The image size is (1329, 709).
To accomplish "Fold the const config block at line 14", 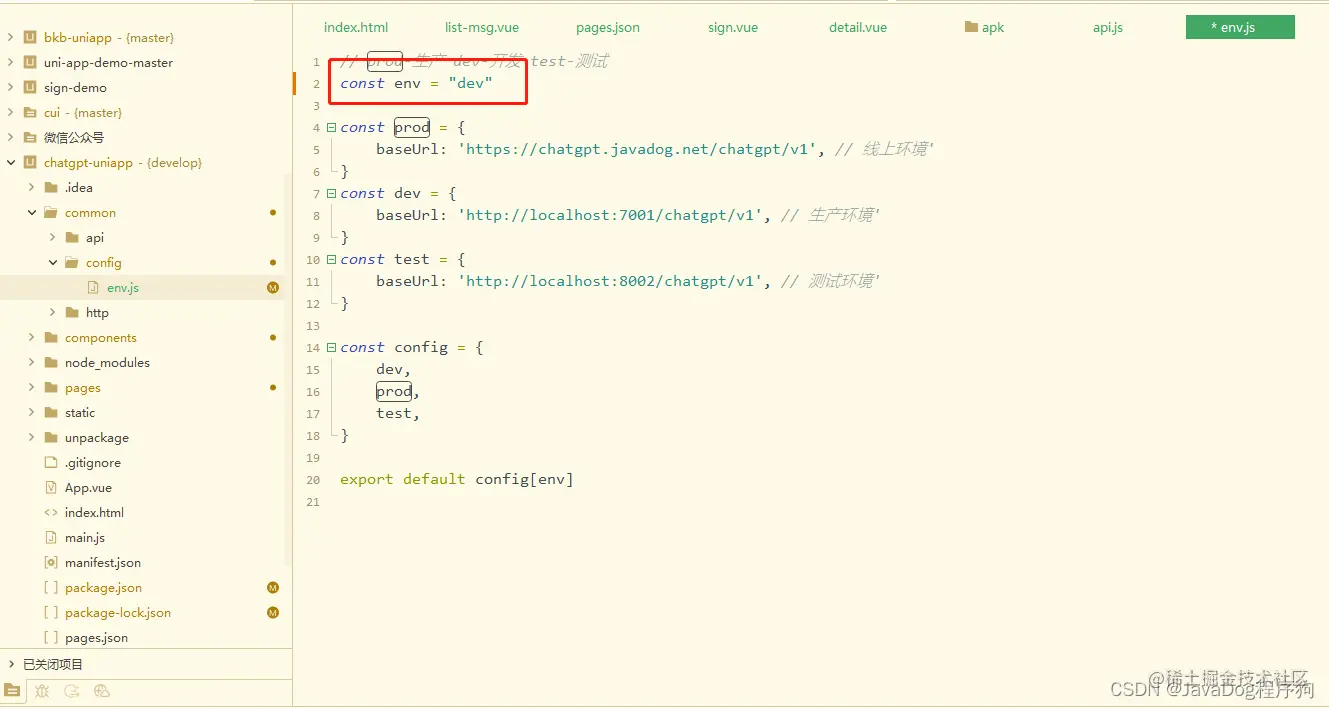I will (331, 347).
